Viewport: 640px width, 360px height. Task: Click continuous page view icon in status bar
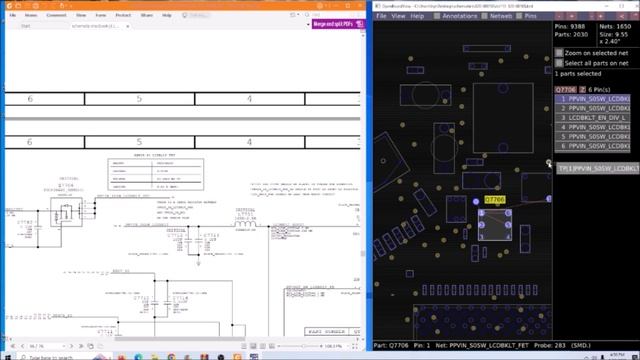point(253,346)
